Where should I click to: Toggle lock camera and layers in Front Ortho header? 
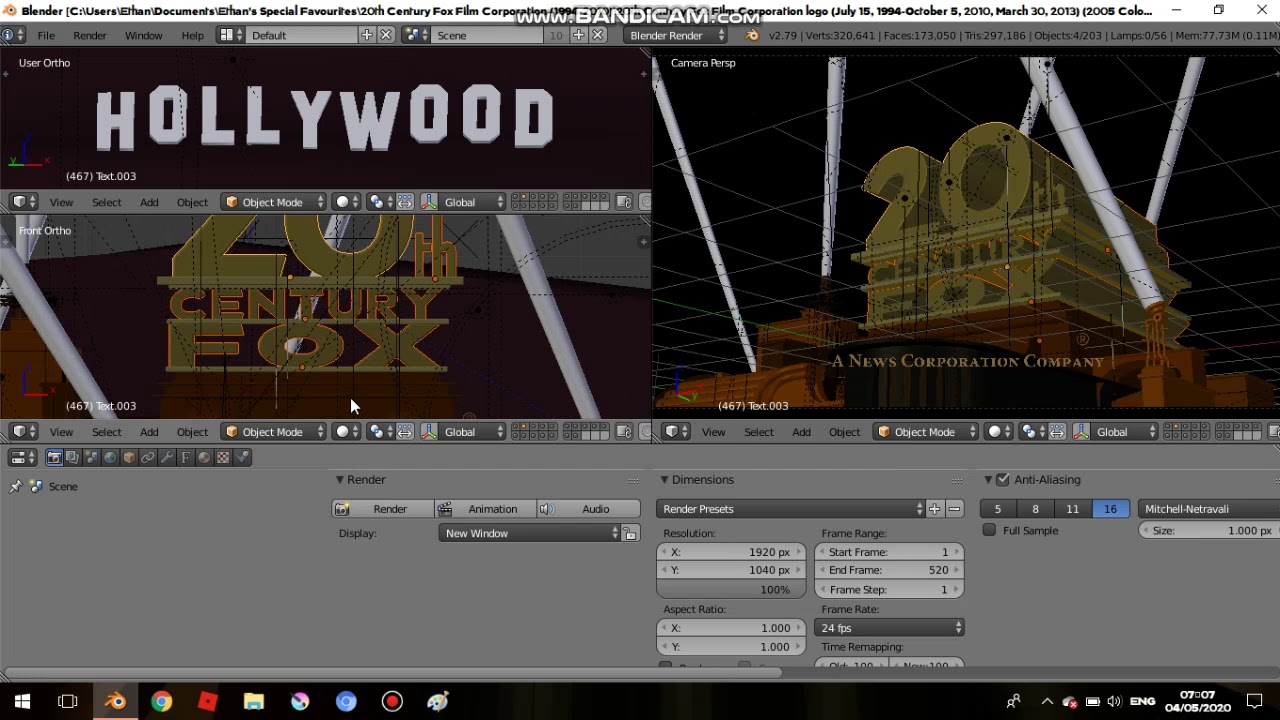(623, 432)
